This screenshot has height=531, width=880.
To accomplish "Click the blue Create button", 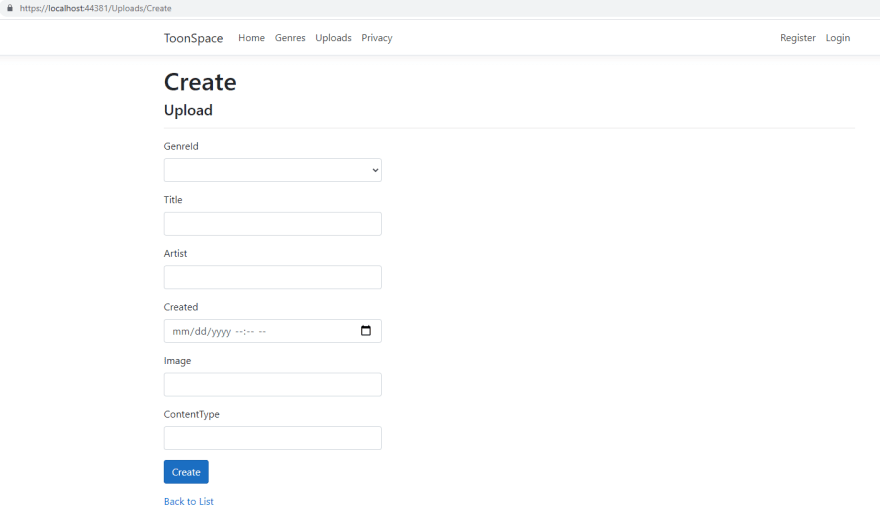I will pos(186,472).
